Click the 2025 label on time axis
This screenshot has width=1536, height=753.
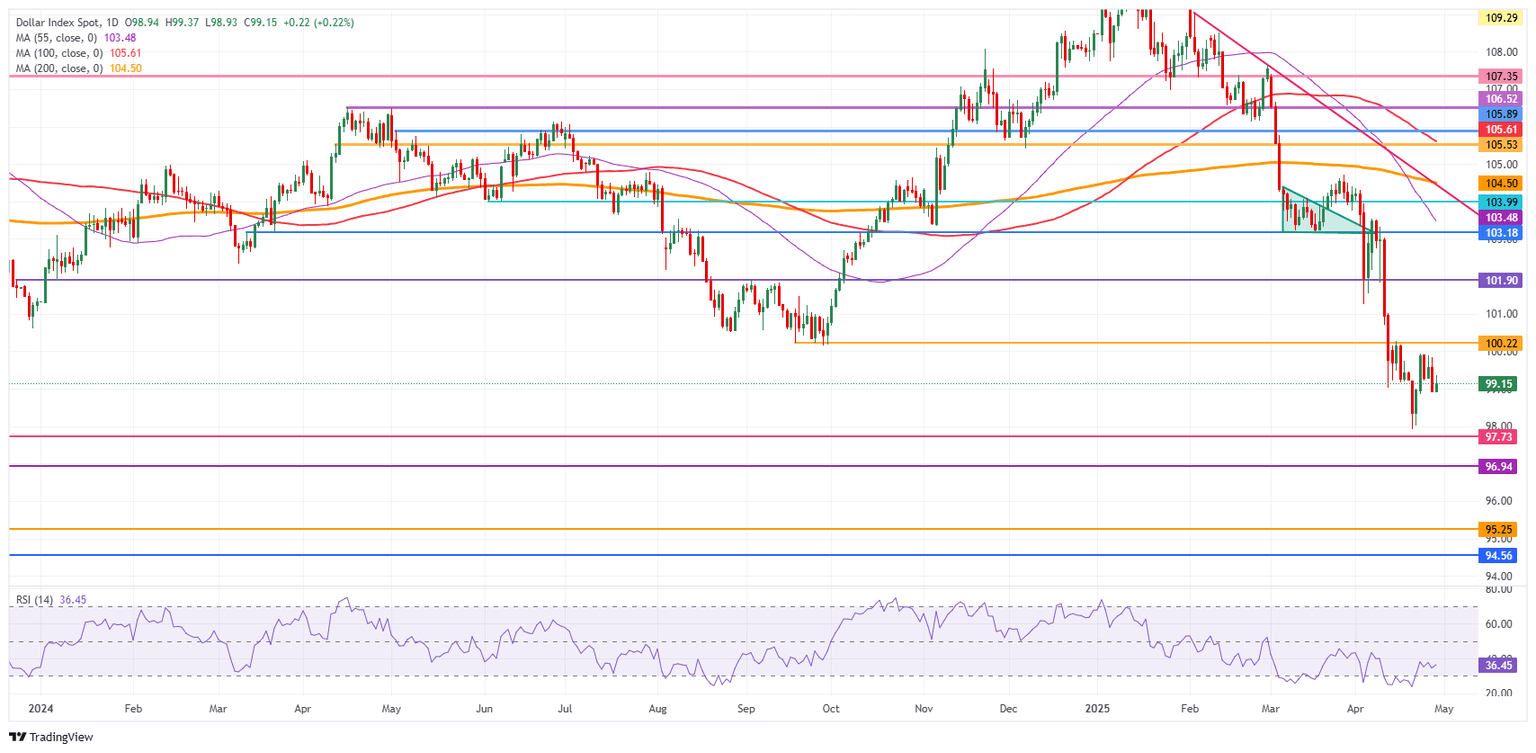[x=1097, y=708]
